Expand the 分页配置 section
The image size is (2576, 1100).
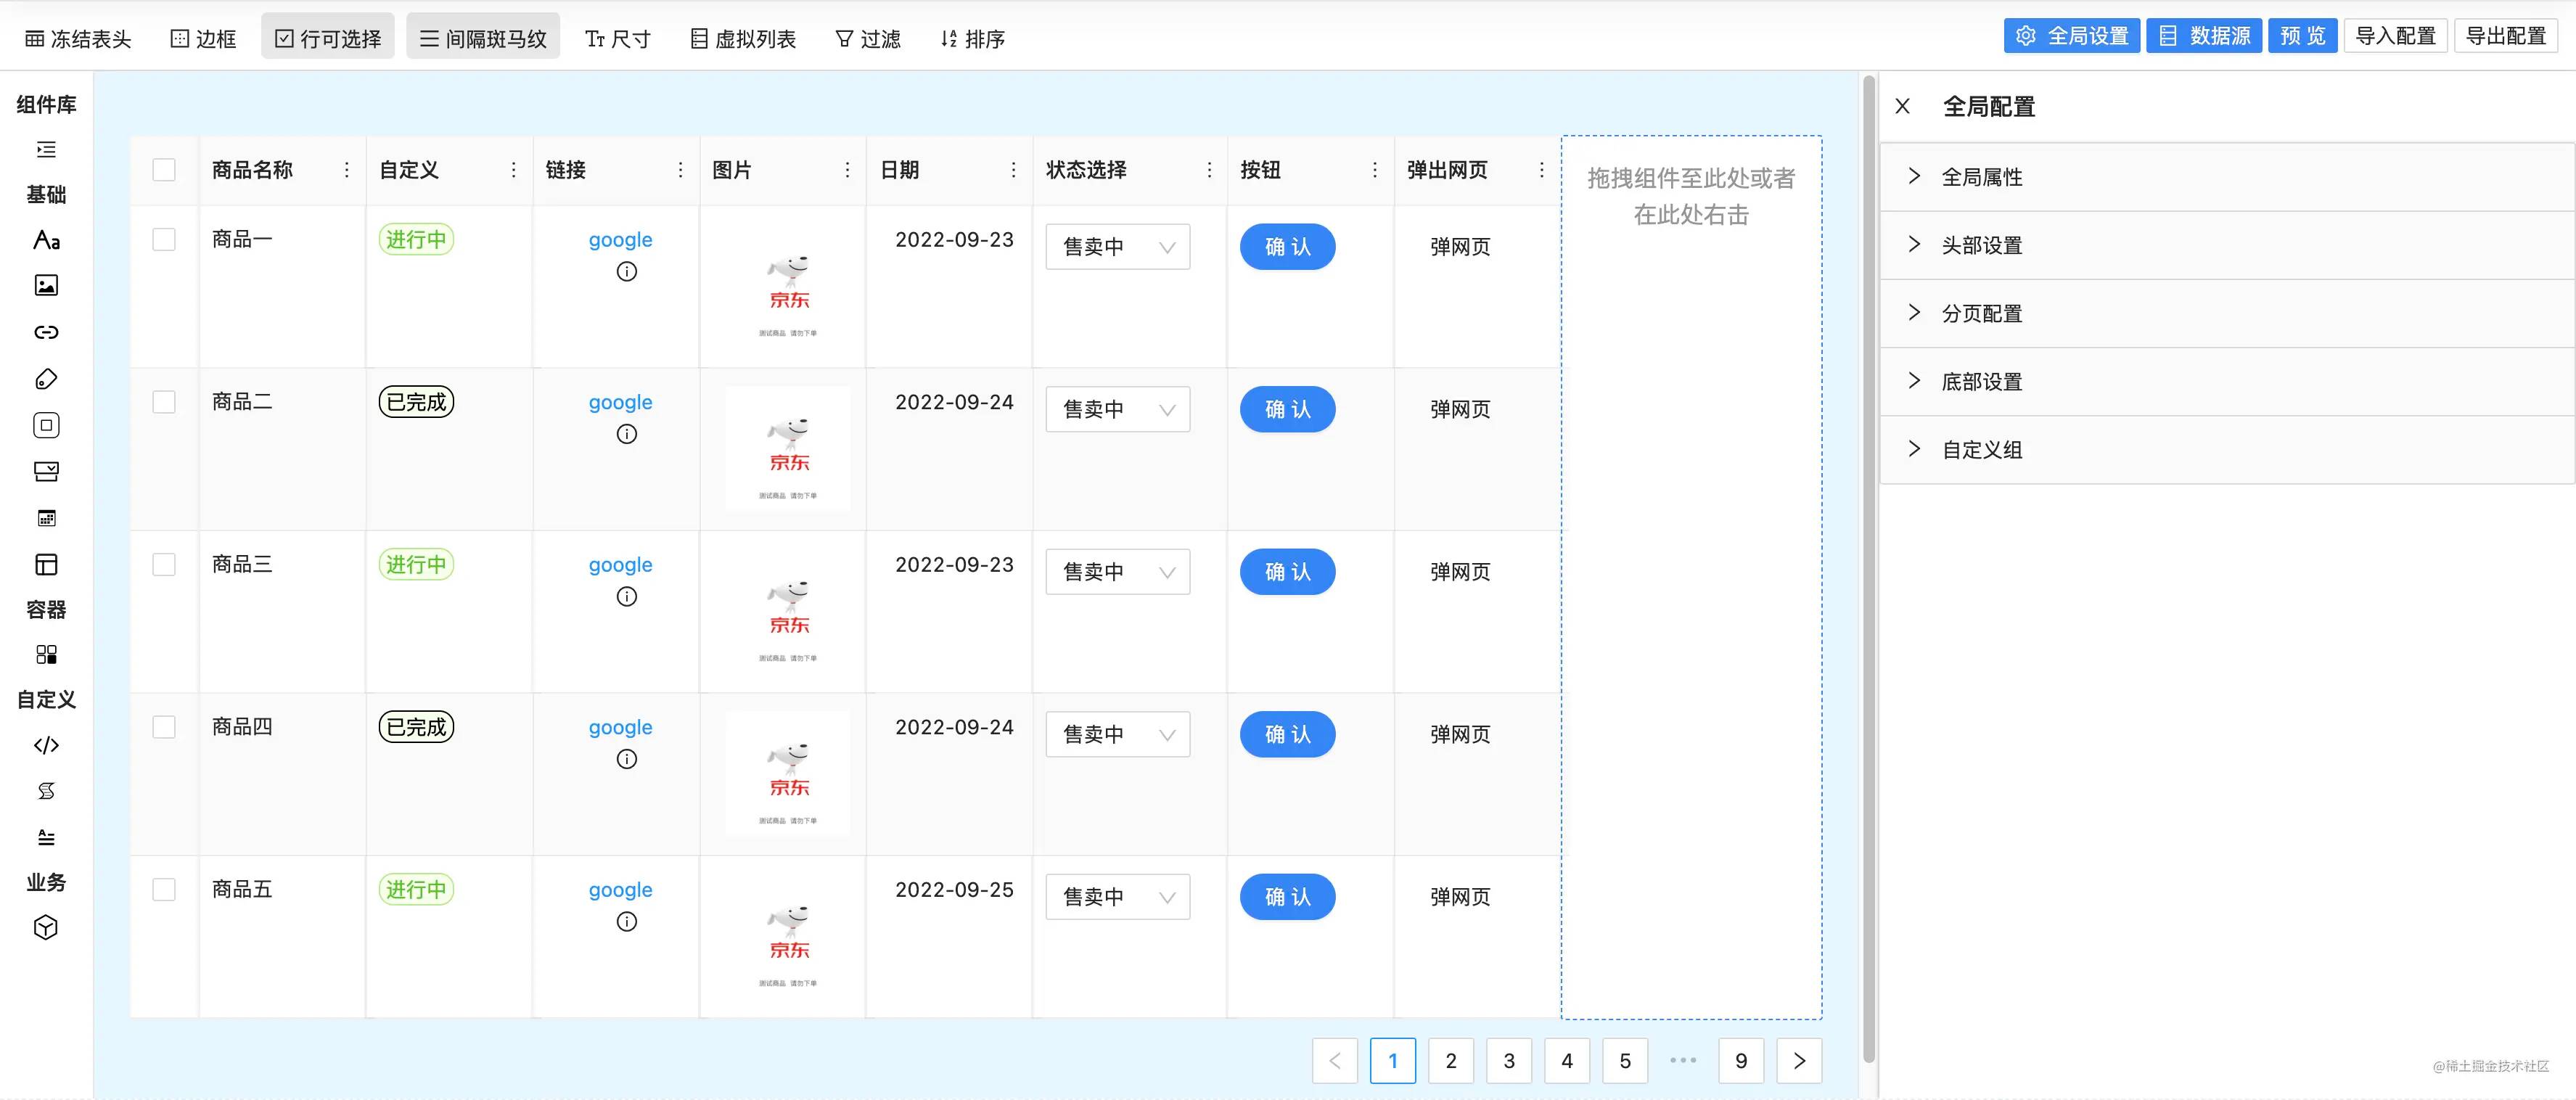1981,313
